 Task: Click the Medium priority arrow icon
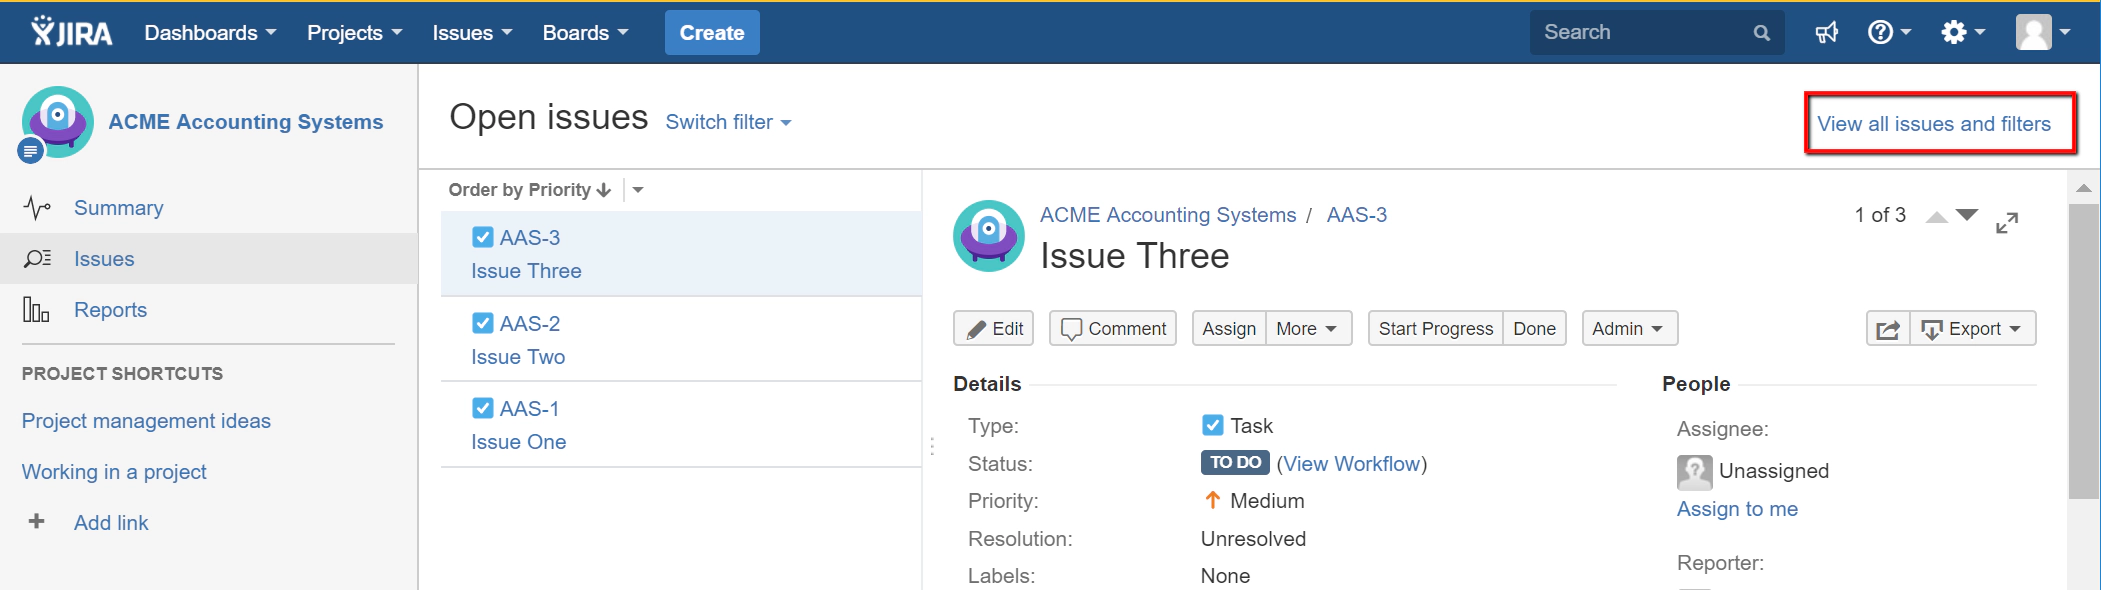1212,500
